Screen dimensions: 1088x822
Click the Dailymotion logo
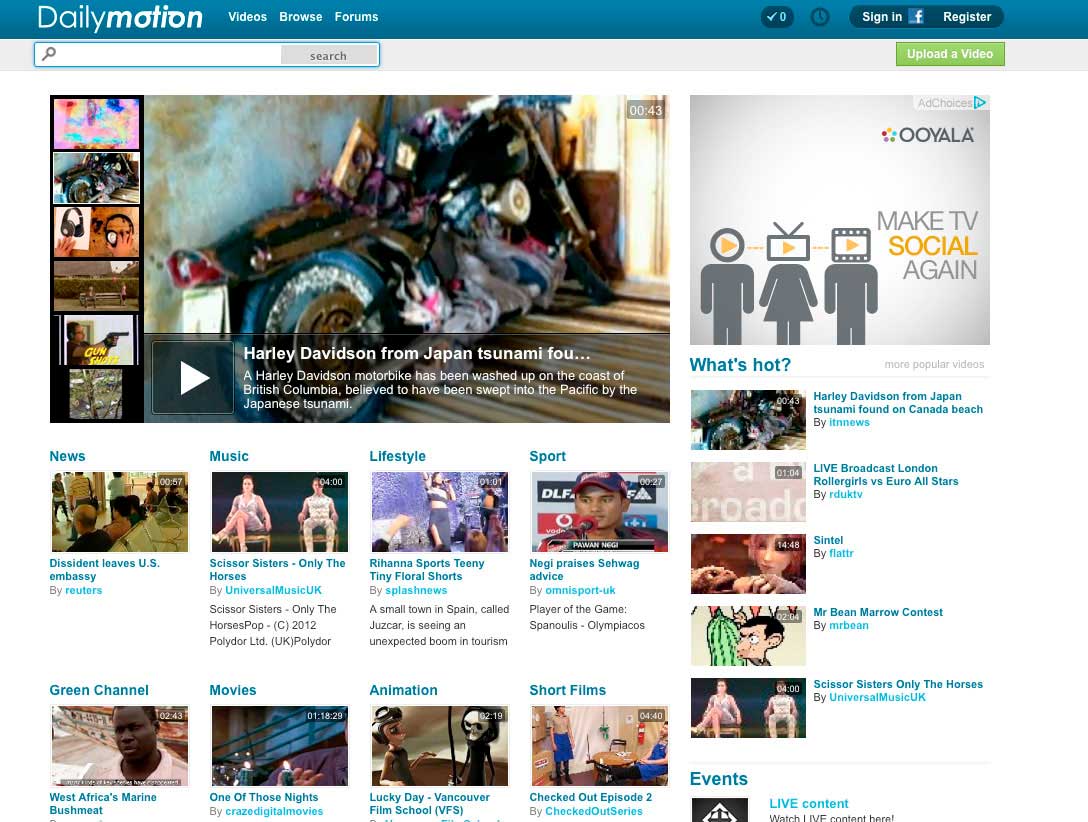click(x=120, y=18)
